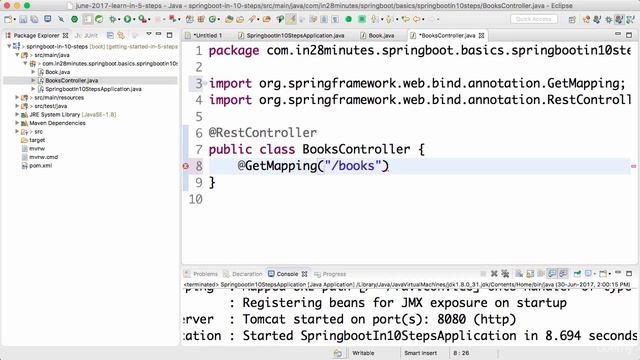Toggle Show Console When Standard Error Changes
Screen dimensions: 640x360
click(563, 273)
